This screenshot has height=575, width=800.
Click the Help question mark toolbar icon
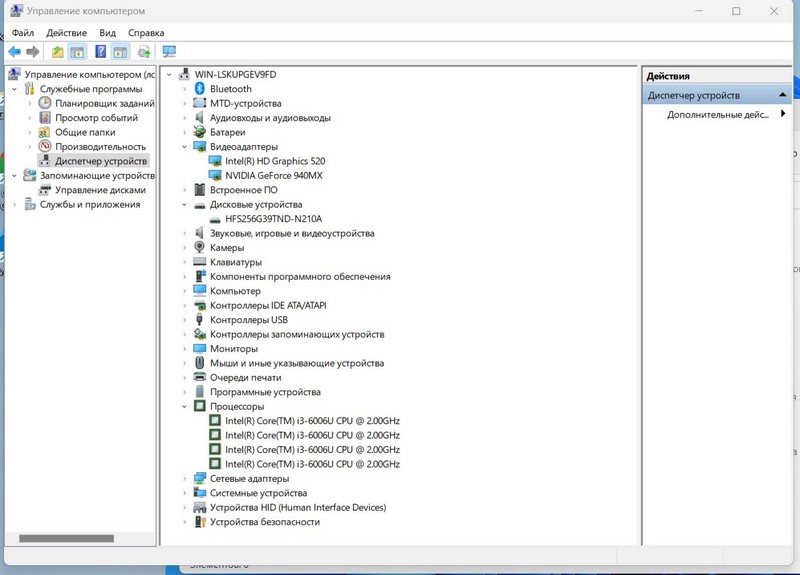pyautogui.click(x=100, y=52)
